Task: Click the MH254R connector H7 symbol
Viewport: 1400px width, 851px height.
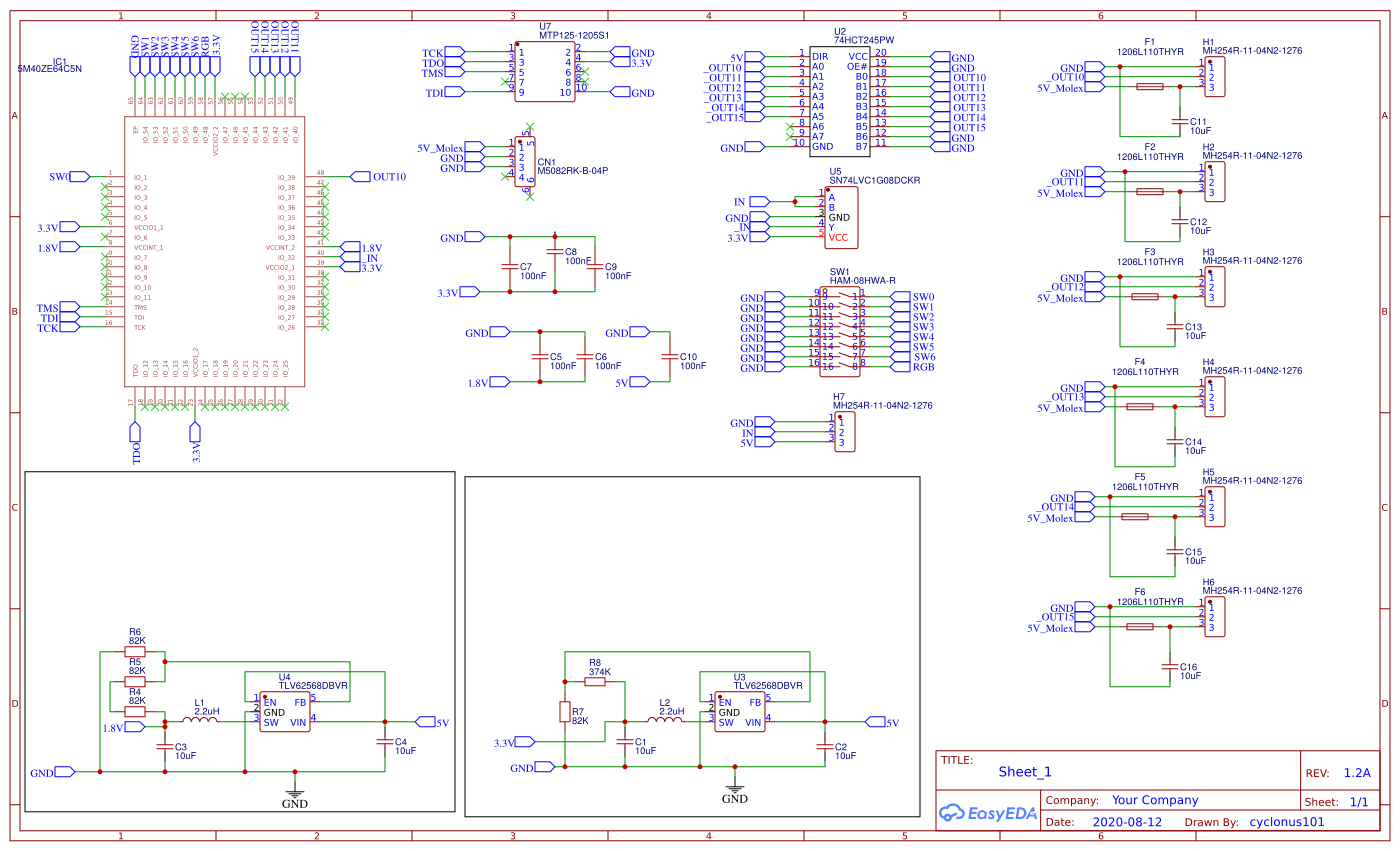Action: (x=843, y=432)
